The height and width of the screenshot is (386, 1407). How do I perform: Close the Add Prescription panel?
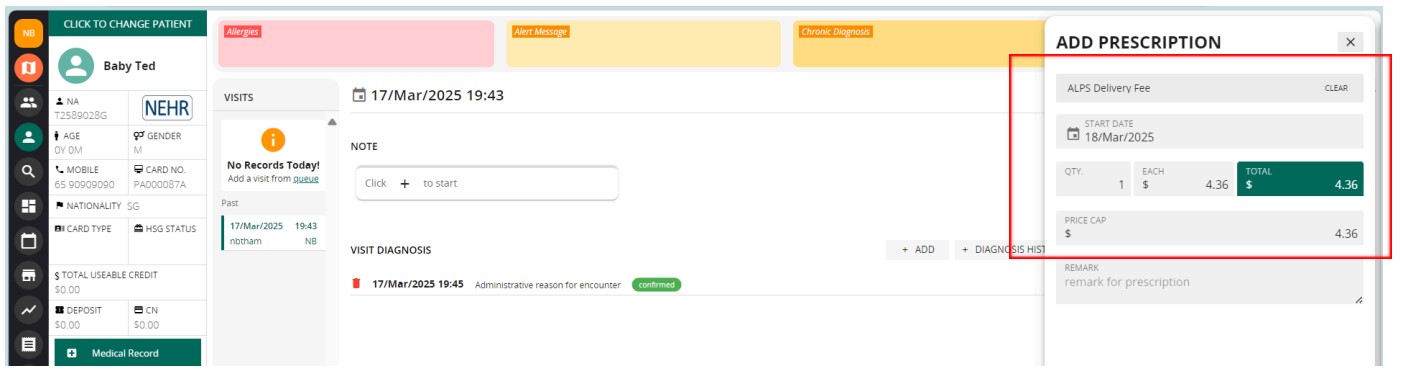(x=1350, y=42)
